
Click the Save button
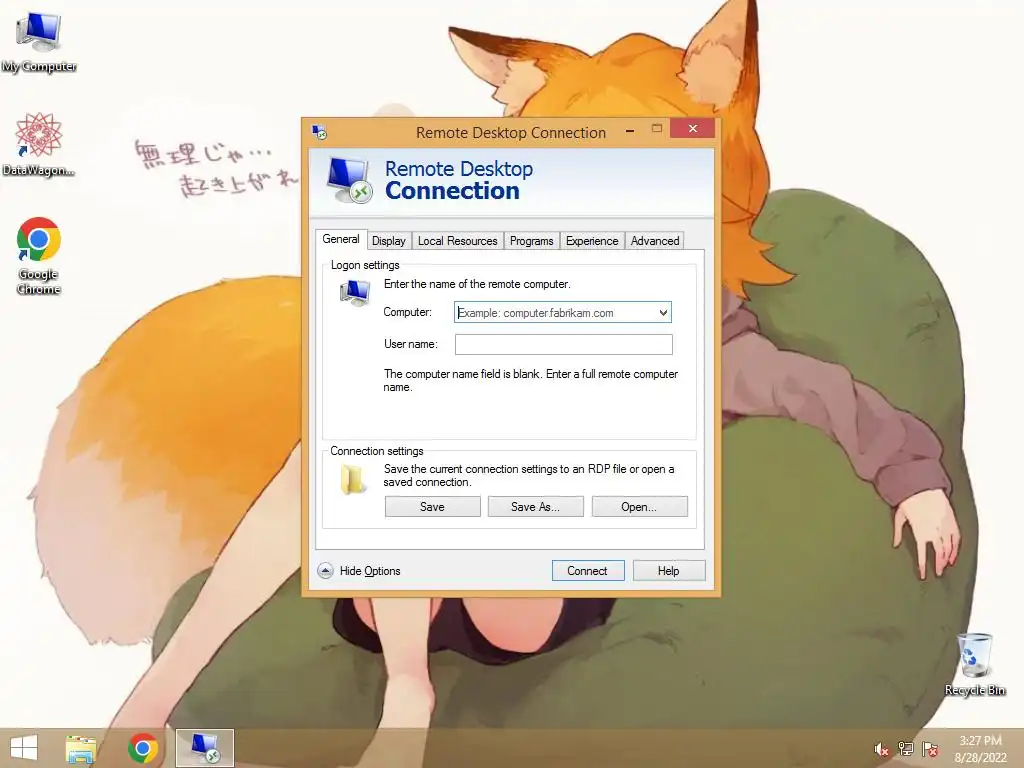pyautogui.click(x=432, y=507)
